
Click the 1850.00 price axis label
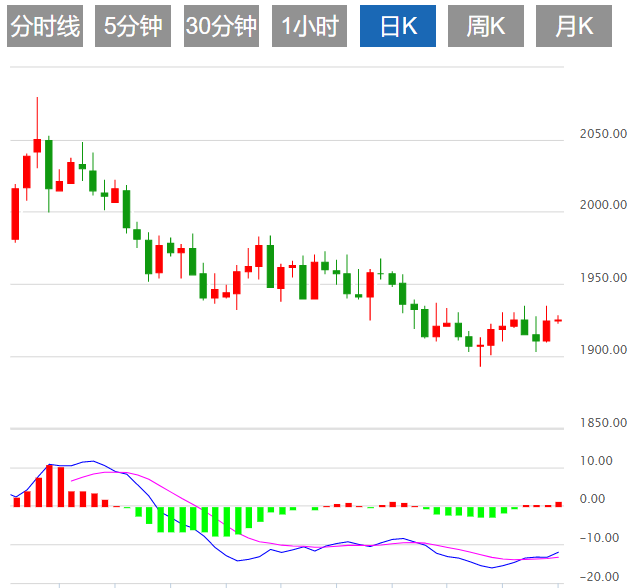pyautogui.click(x=603, y=423)
